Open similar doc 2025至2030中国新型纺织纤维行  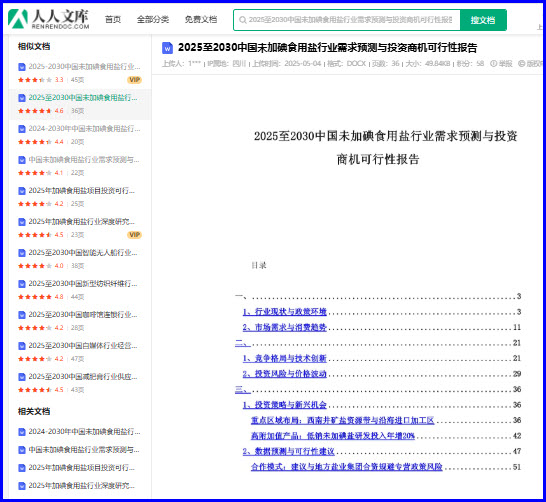click(83, 284)
